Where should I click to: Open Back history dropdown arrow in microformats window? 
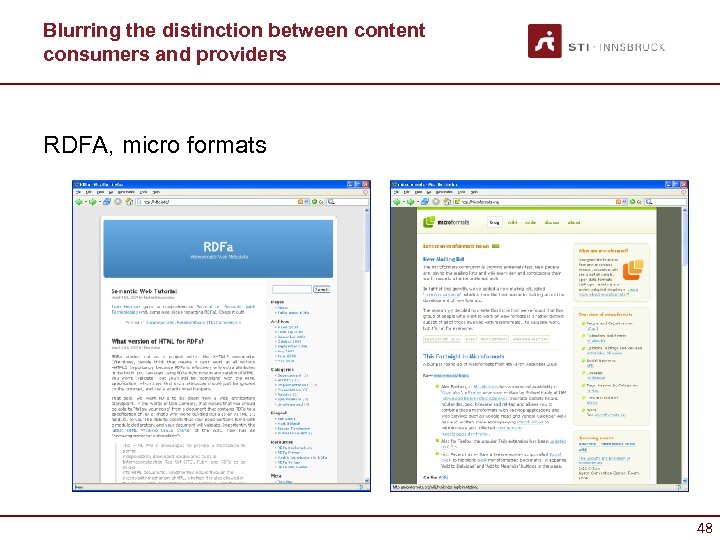tap(403, 202)
